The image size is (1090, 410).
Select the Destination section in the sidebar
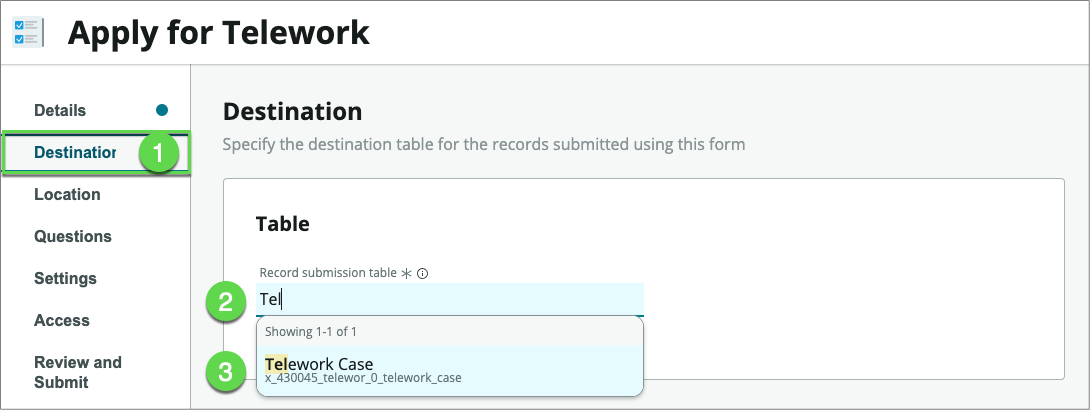pyautogui.click(x=75, y=153)
